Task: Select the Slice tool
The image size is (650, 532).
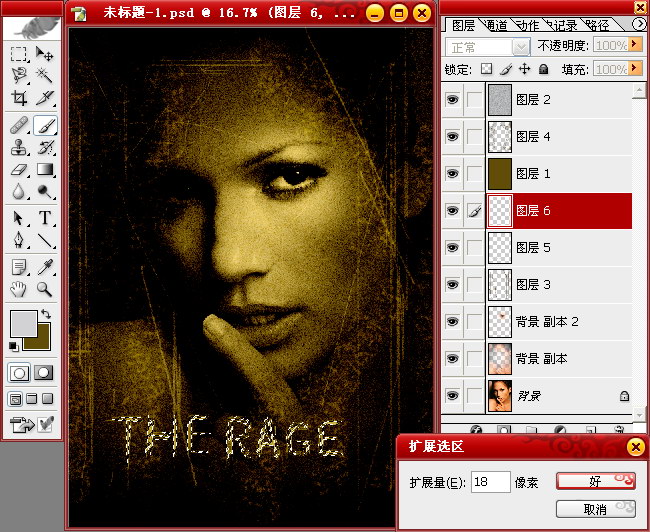Action: pos(44,98)
